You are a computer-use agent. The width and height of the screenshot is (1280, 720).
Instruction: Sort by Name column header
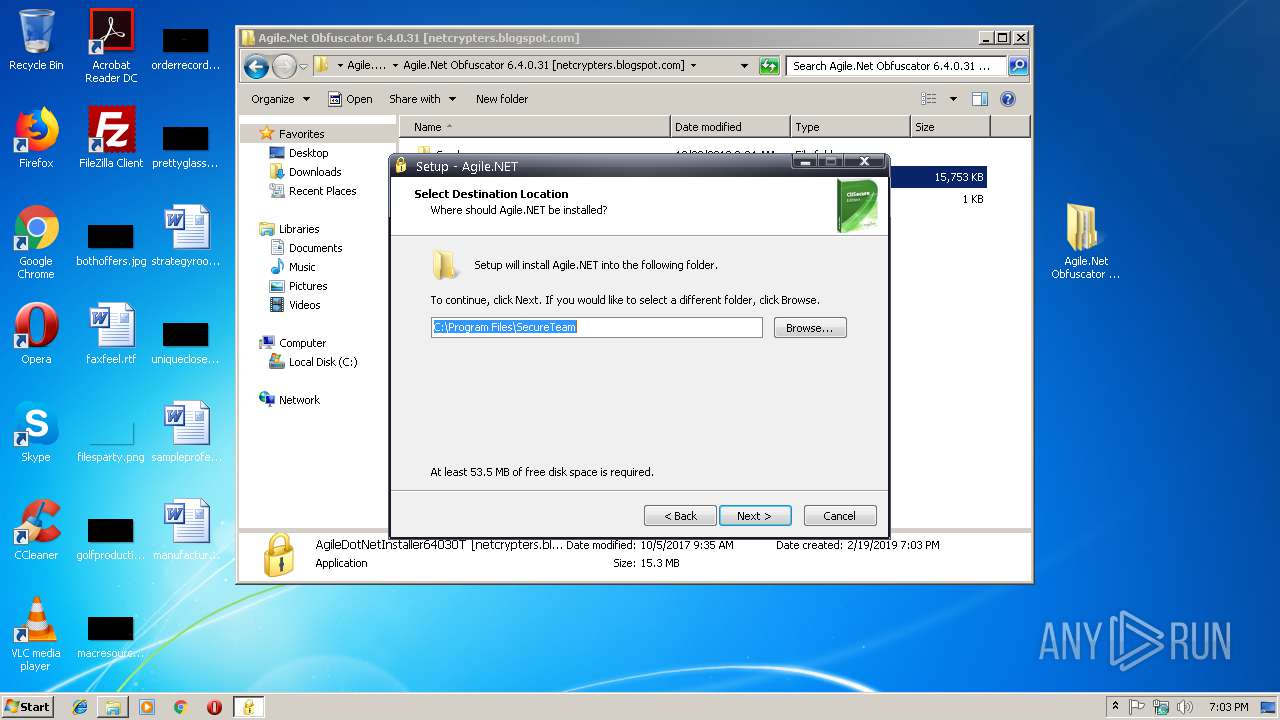click(x=535, y=127)
